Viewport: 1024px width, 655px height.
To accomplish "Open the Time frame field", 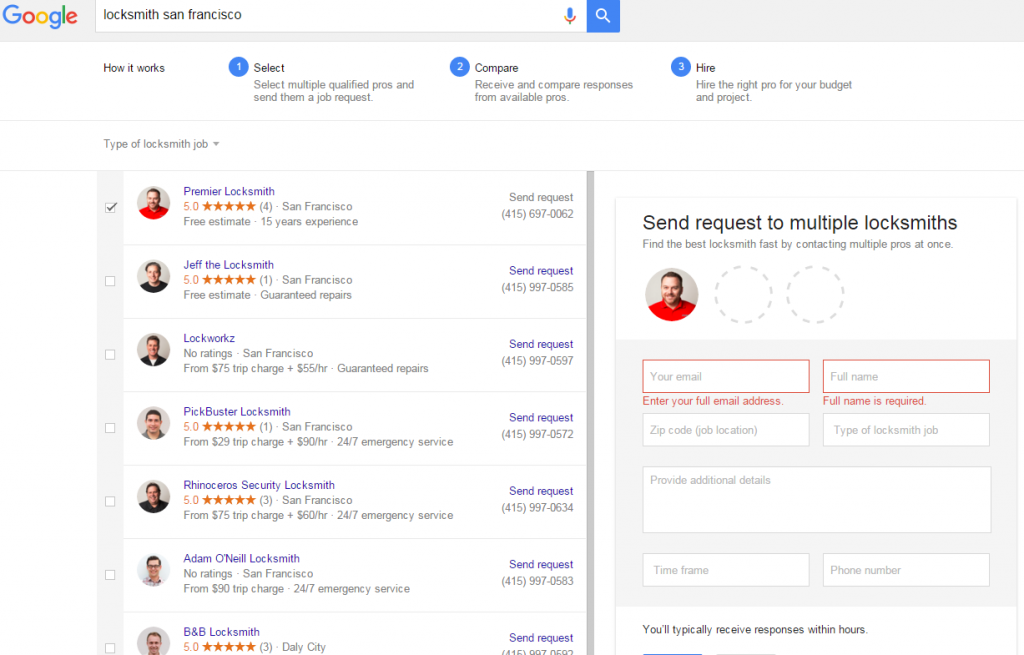I will 725,570.
